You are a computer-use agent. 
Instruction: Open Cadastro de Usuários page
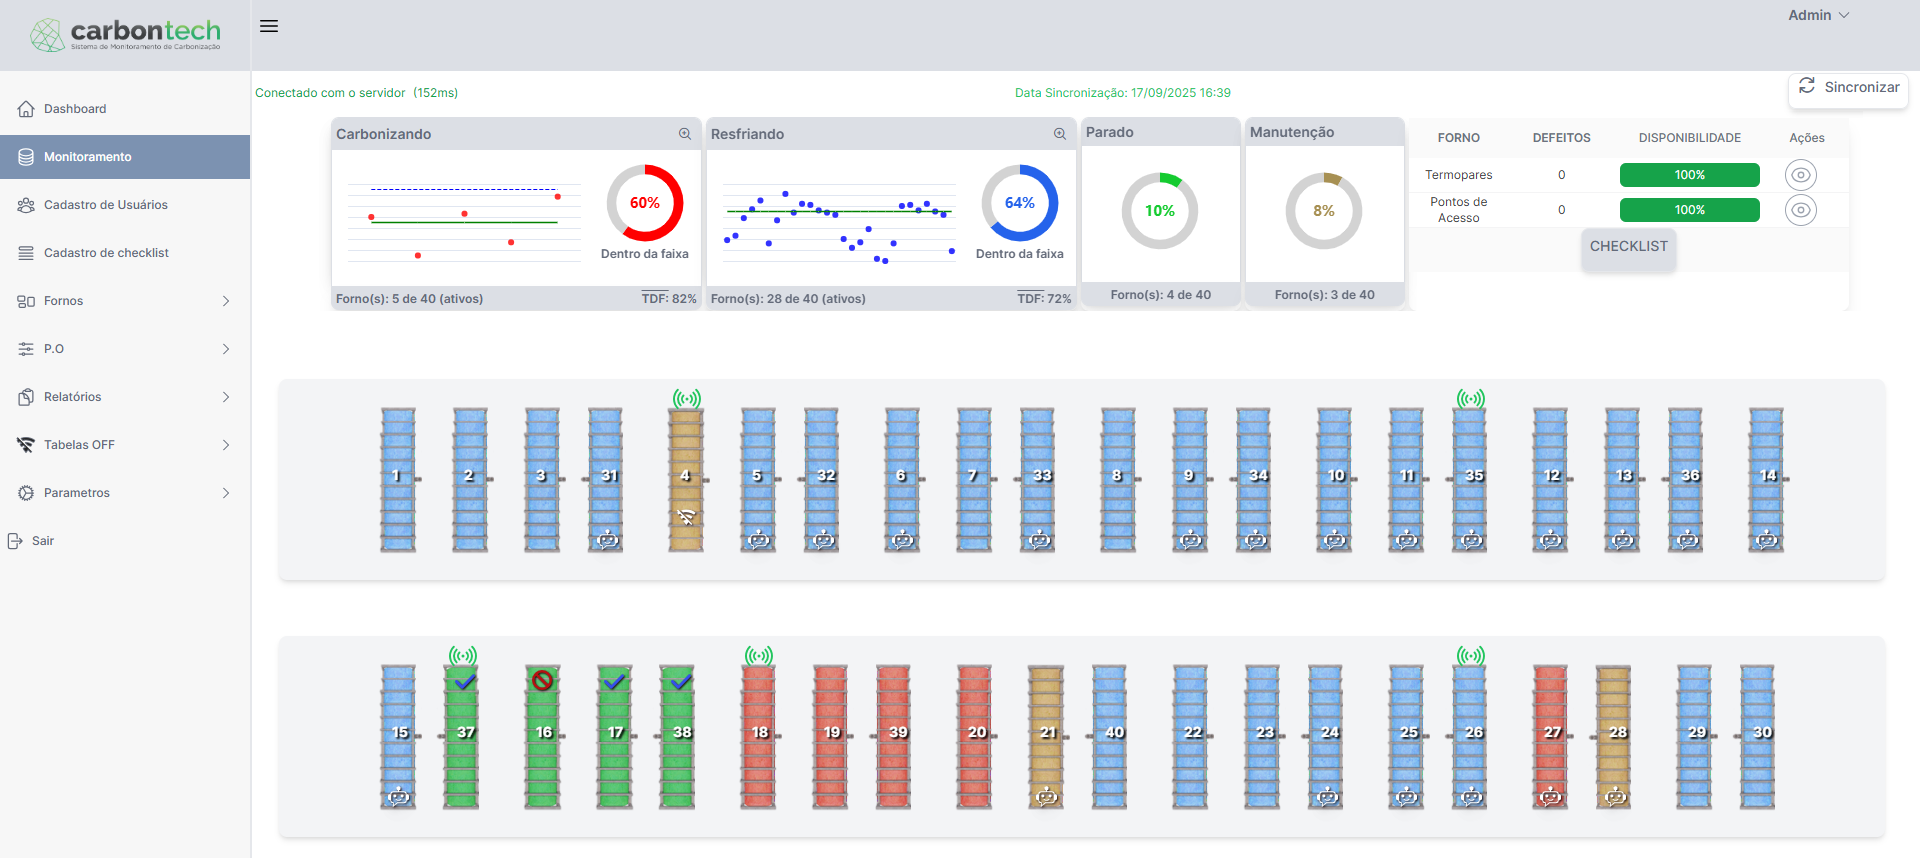(x=125, y=205)
